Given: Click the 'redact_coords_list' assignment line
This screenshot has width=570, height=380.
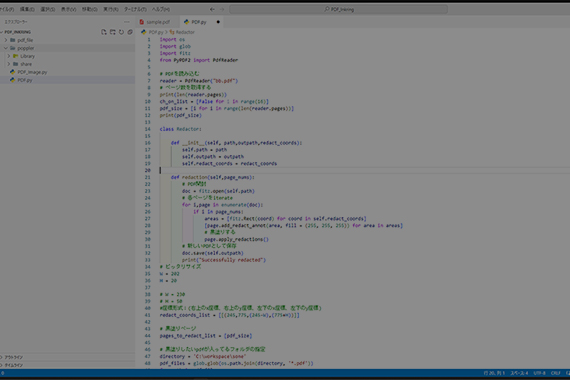Looking at the screenshot, I should pyautogui.click(x=229, y=315).
